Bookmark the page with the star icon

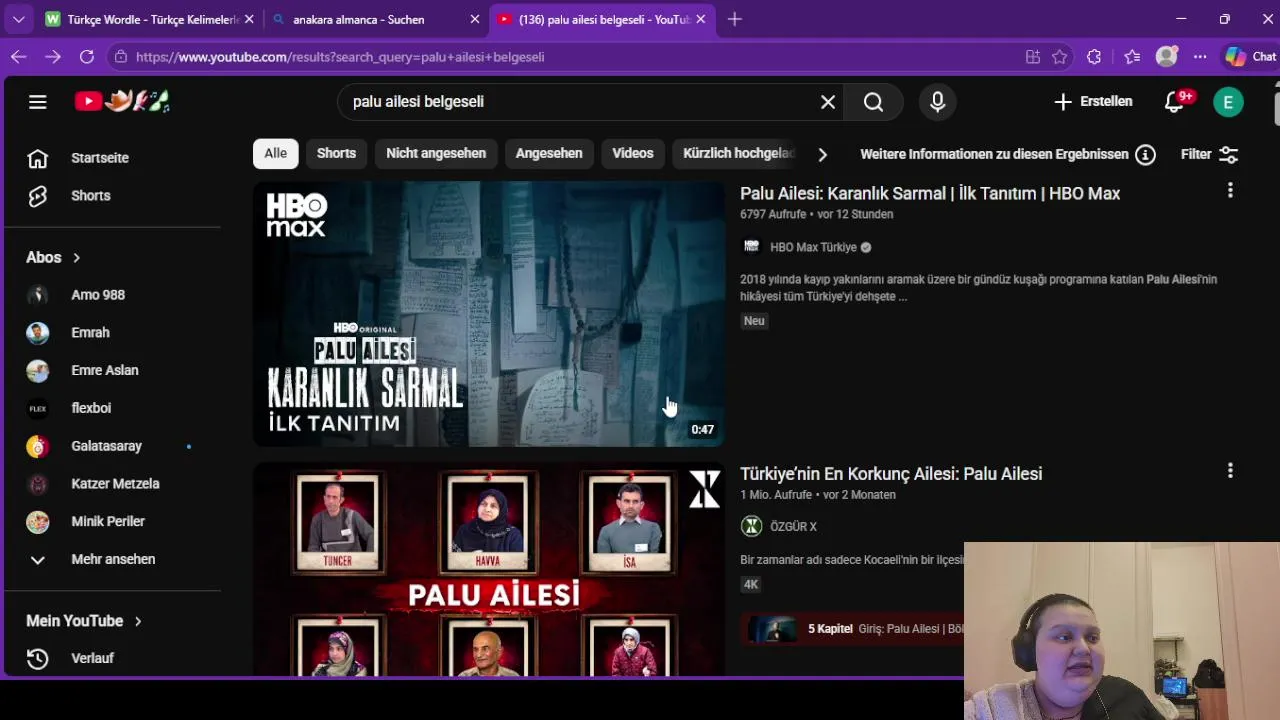coord(1060,57)
